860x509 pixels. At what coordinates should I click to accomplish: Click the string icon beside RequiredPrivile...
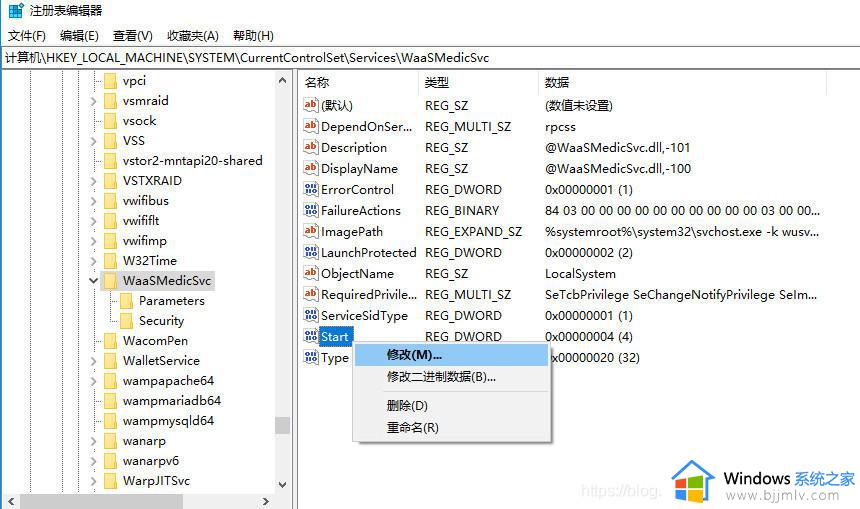310,294
